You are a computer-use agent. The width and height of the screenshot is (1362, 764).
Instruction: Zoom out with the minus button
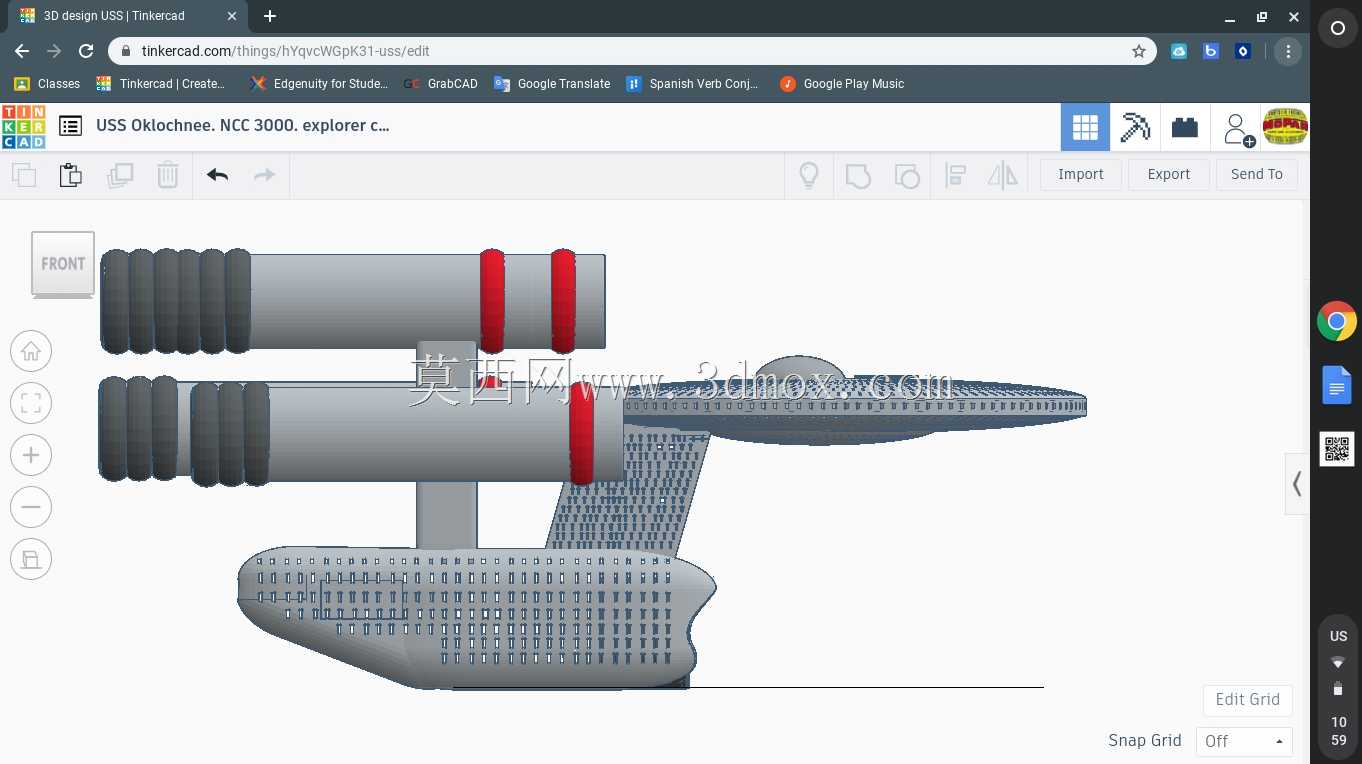(31, 507)
